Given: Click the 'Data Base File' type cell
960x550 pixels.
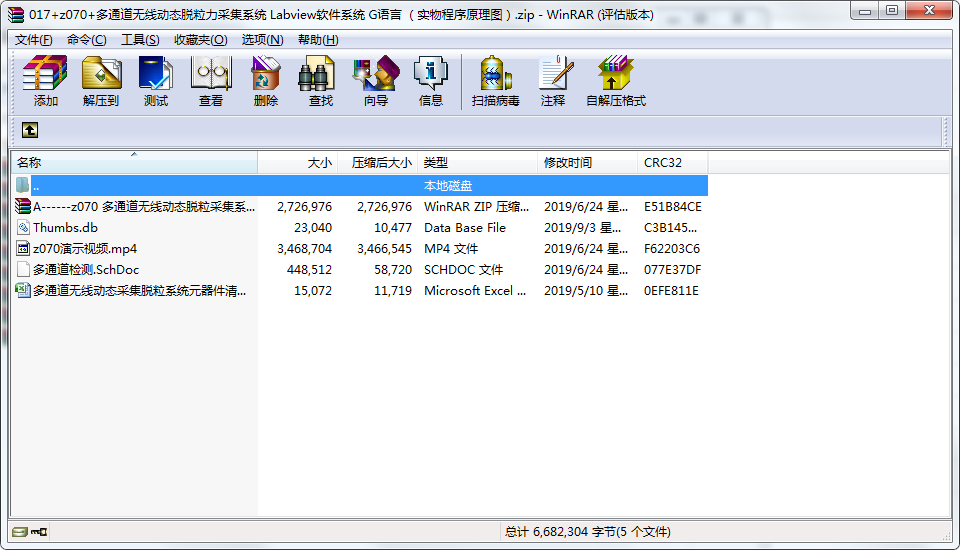Looking at the screenshot, I should tap(465, 228).
